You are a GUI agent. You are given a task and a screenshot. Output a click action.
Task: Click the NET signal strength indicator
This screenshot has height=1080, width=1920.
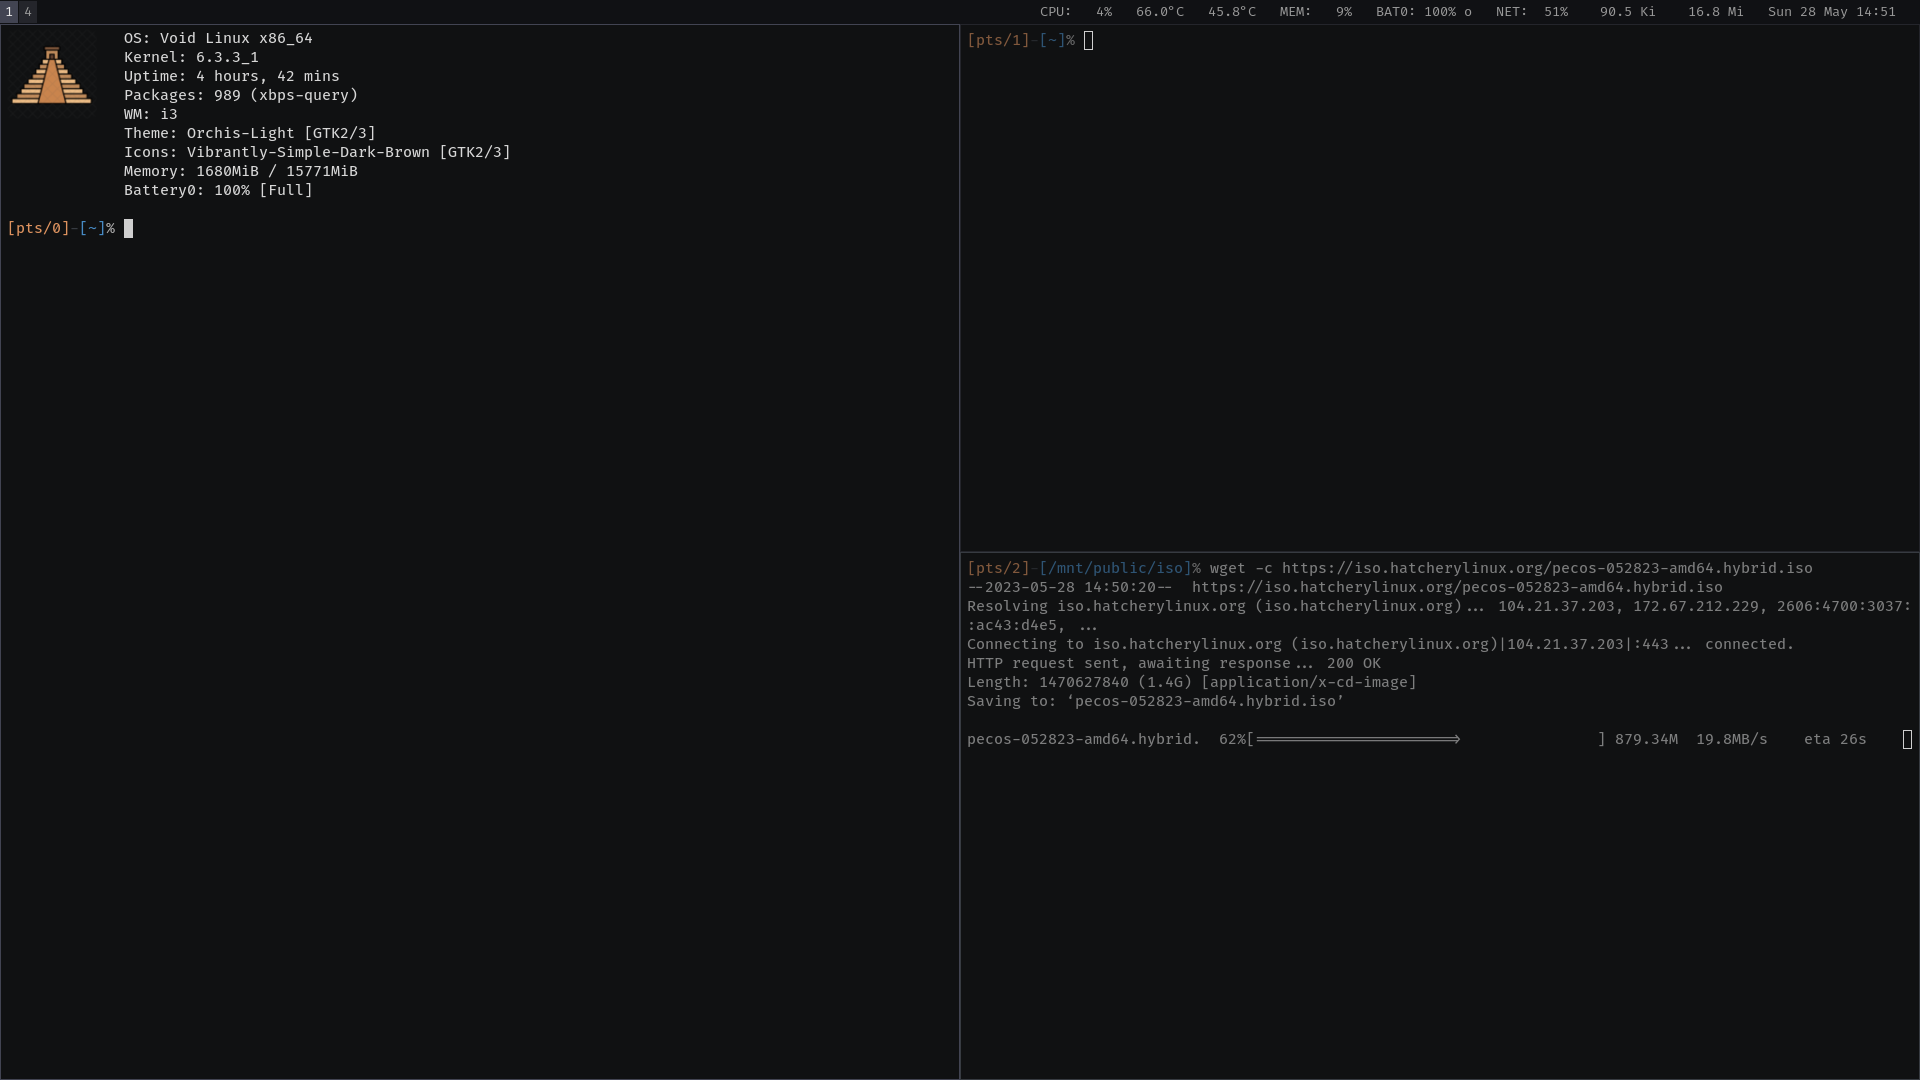coord(1531,12)
